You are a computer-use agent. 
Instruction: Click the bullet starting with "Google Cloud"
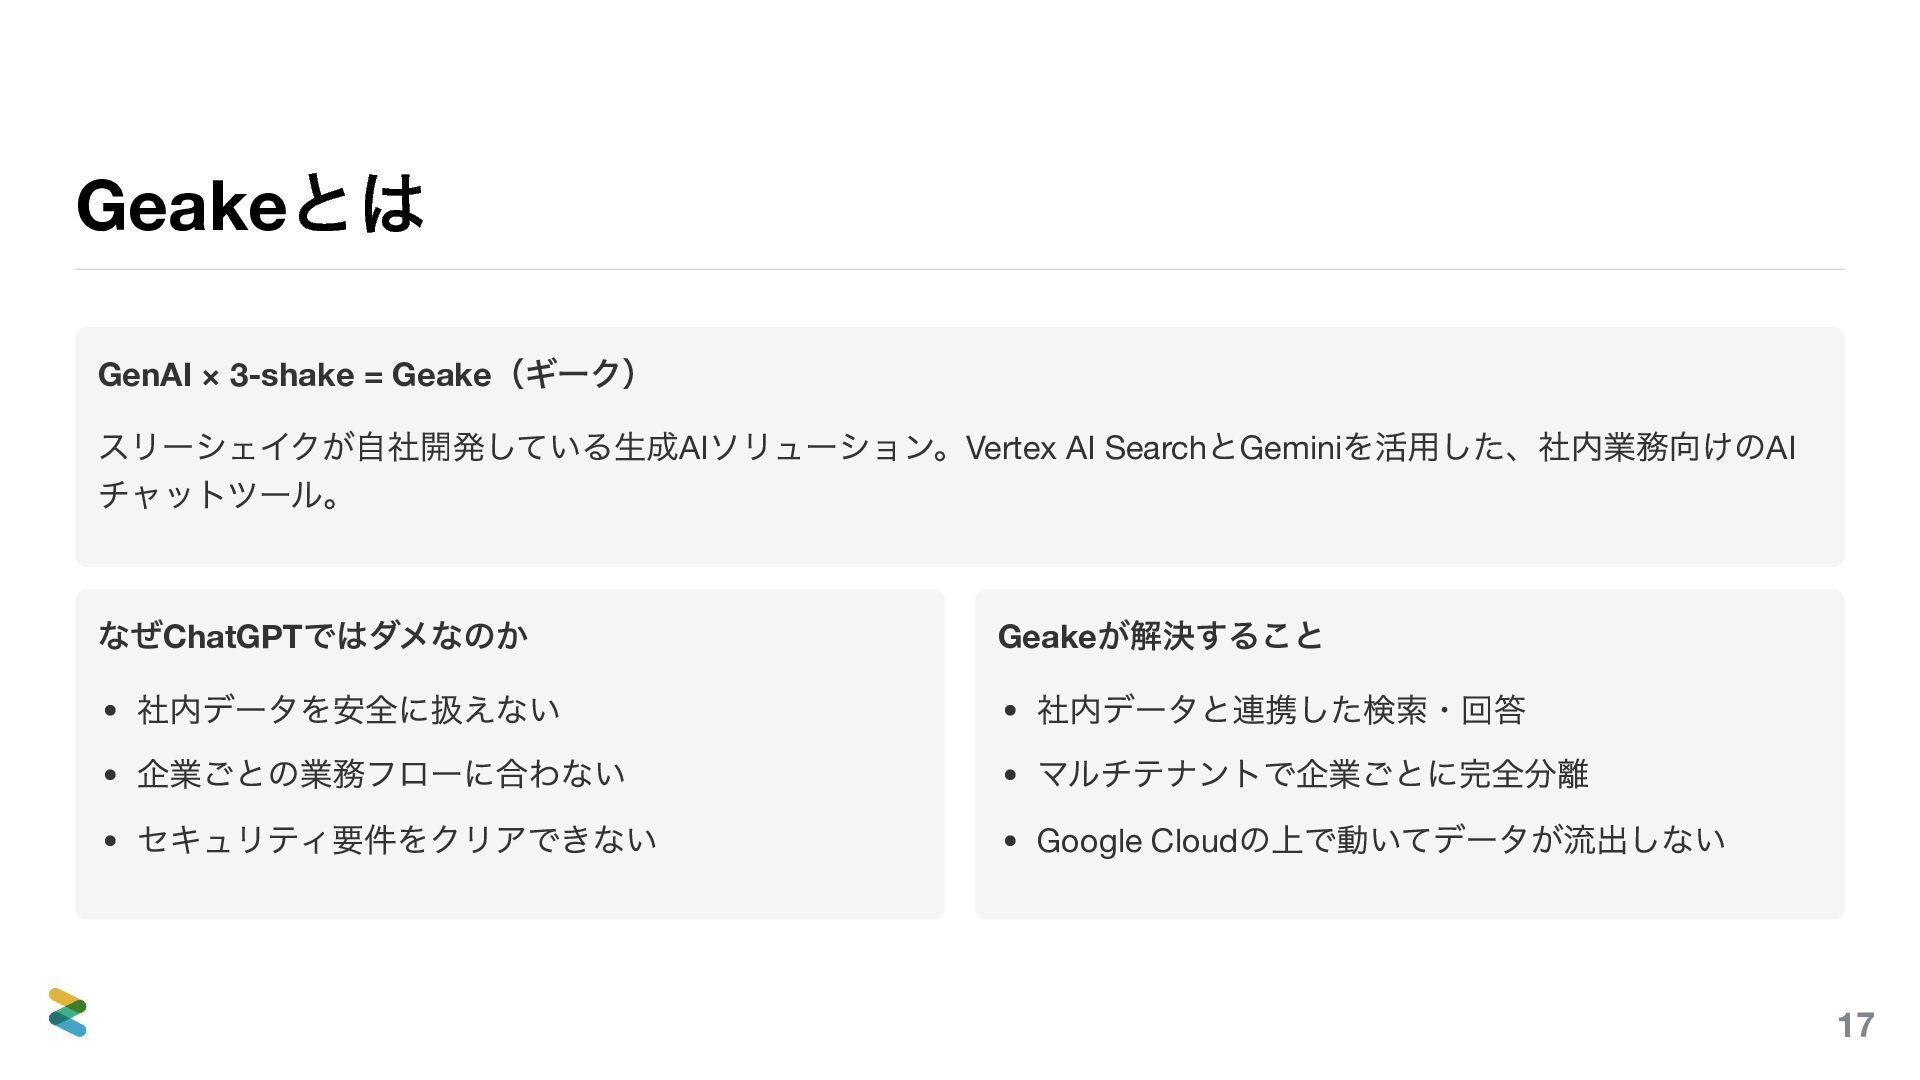pos(1380,840)
